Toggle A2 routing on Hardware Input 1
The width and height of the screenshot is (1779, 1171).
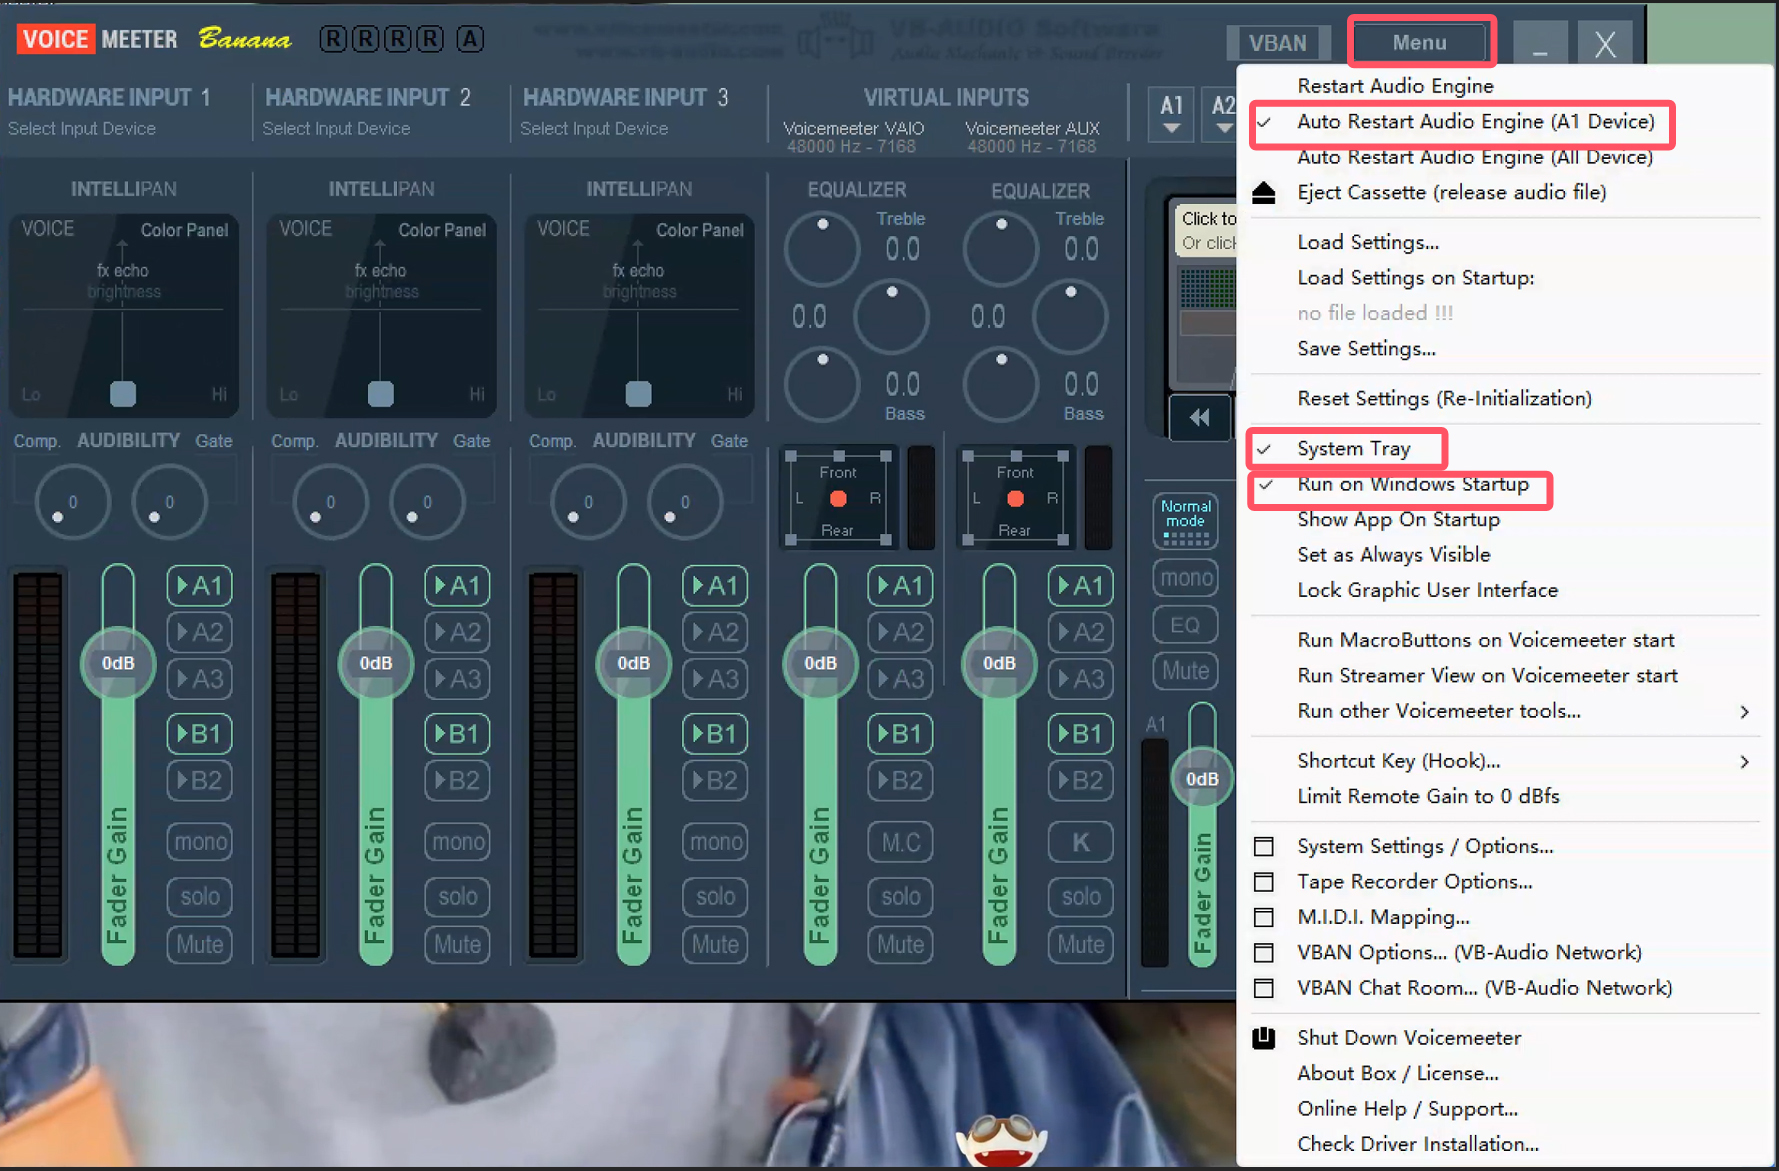200,633
